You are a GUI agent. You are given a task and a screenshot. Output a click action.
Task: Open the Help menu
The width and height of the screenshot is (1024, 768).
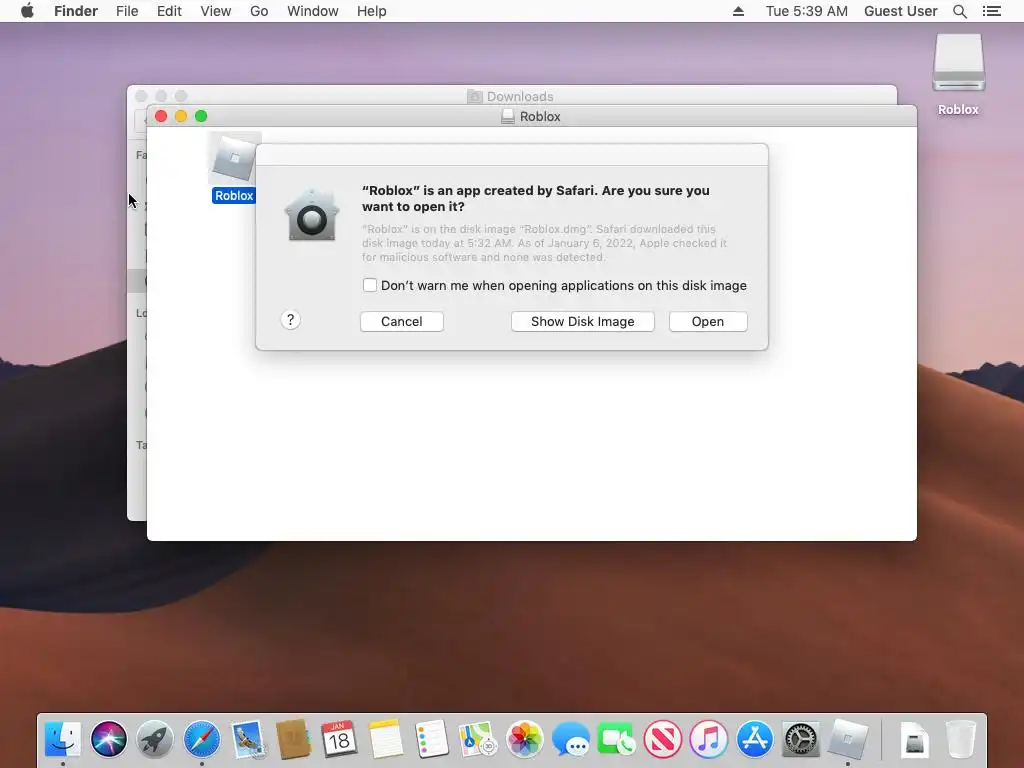tap(372, 11)
